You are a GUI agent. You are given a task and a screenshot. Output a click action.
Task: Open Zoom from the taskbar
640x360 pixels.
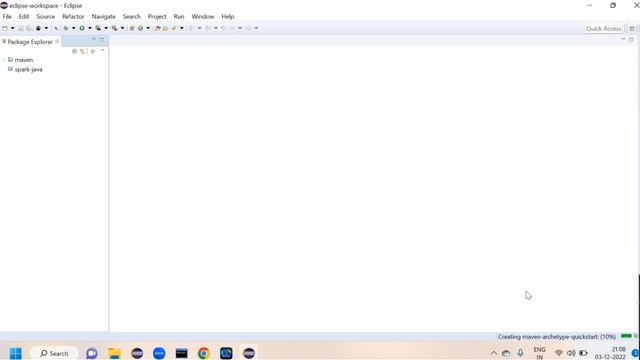(x=159, y=353)
